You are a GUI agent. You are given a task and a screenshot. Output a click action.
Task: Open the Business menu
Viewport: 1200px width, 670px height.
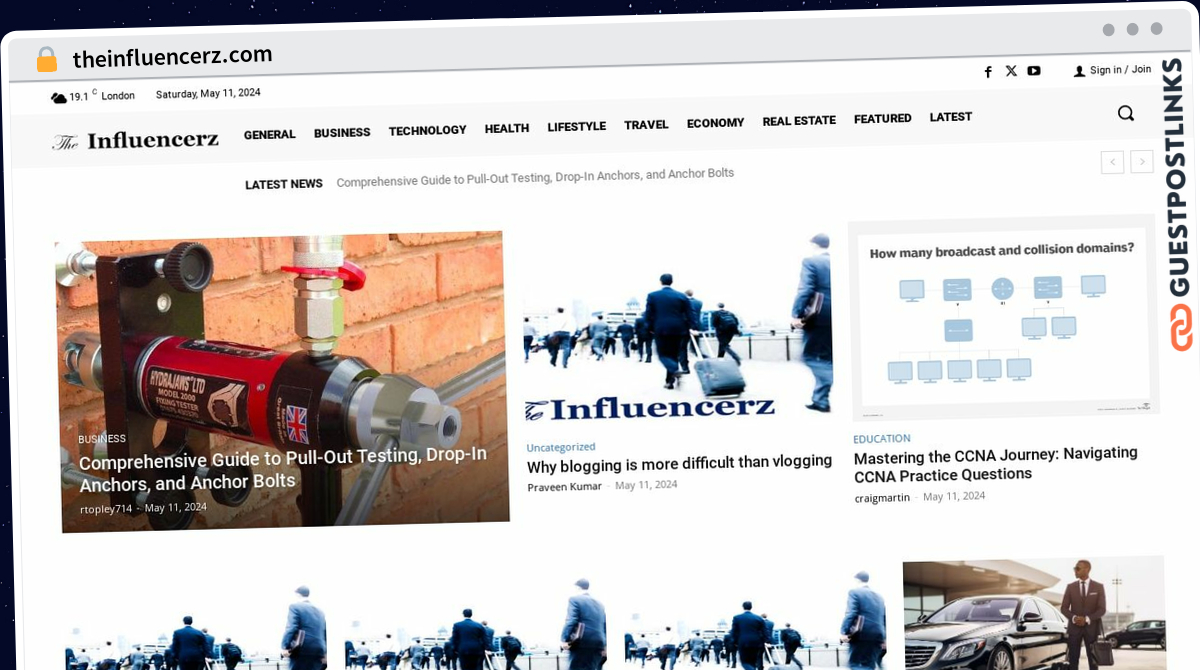342,132
